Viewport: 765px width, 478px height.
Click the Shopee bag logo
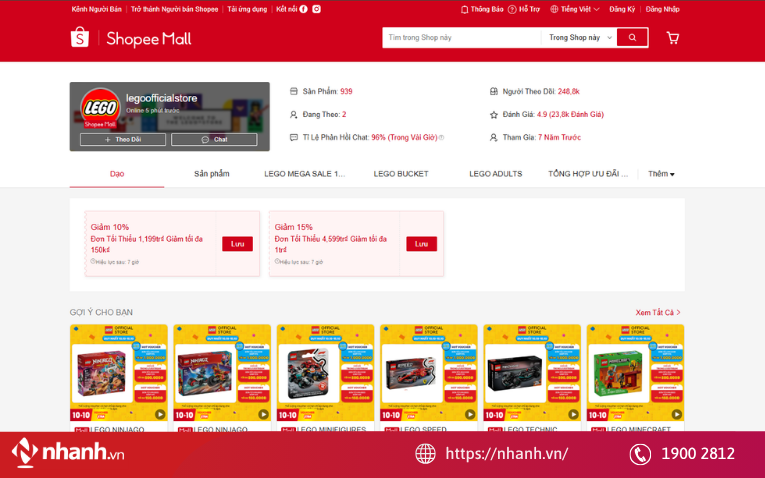click(x=80, y=38)
